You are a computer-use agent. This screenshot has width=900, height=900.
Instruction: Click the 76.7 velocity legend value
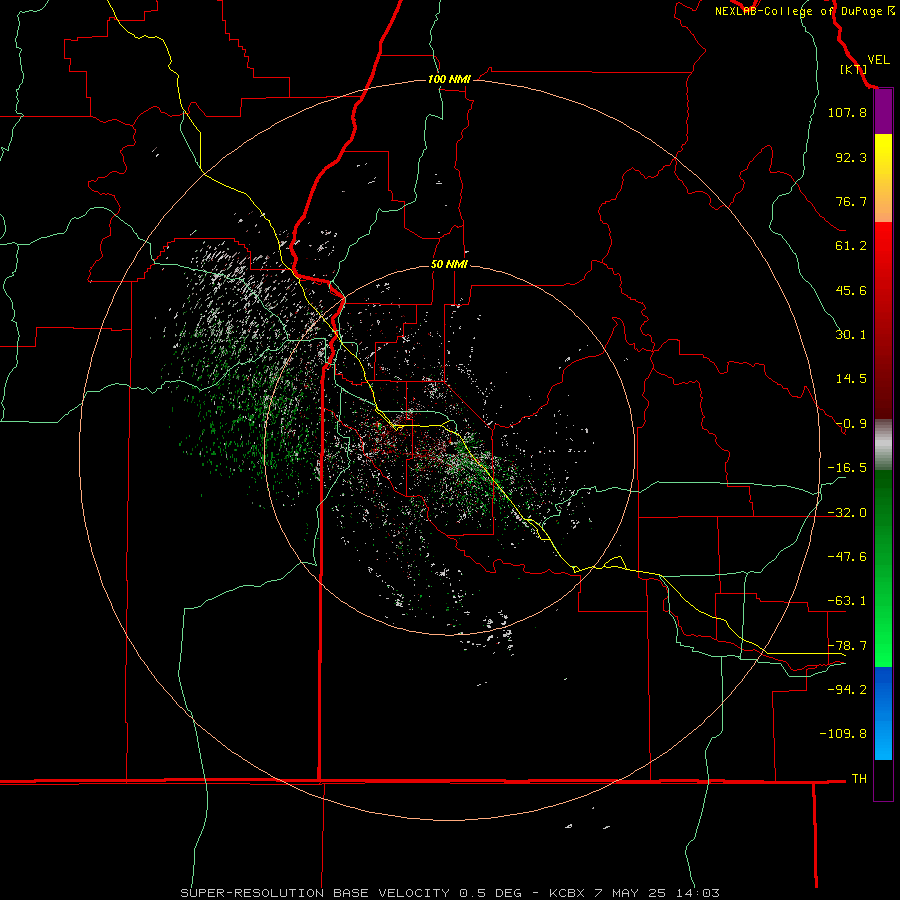coord(851,201)
